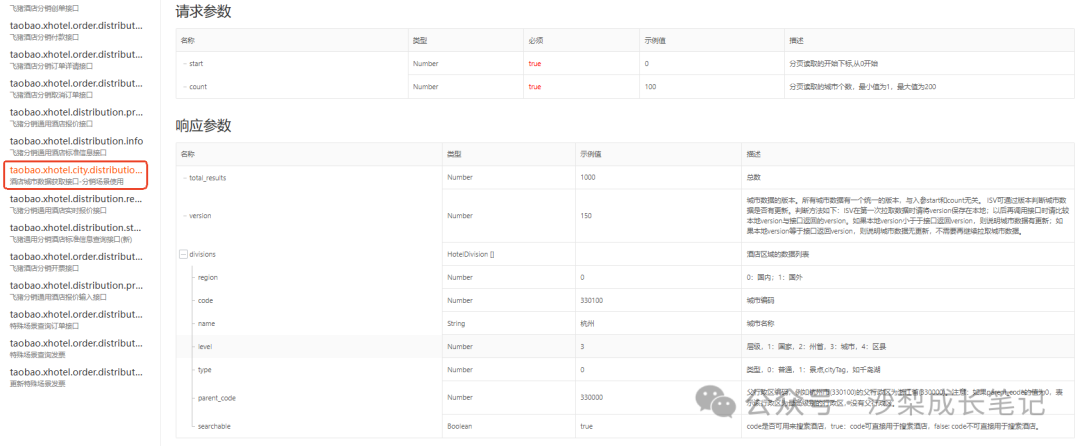
Task: Click the 描述 header in request parameters table
Action: coord(796,41)
